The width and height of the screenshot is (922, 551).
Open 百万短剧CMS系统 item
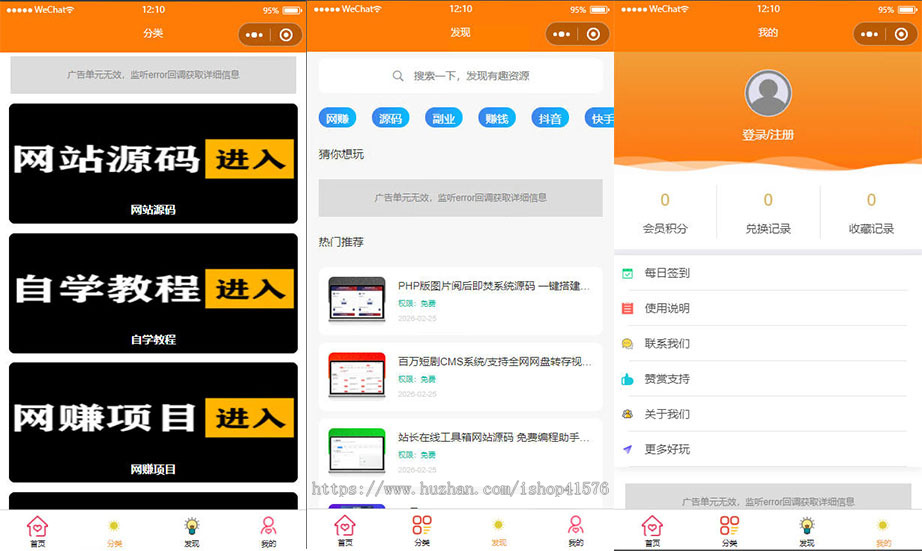click(x=460, y=376)
